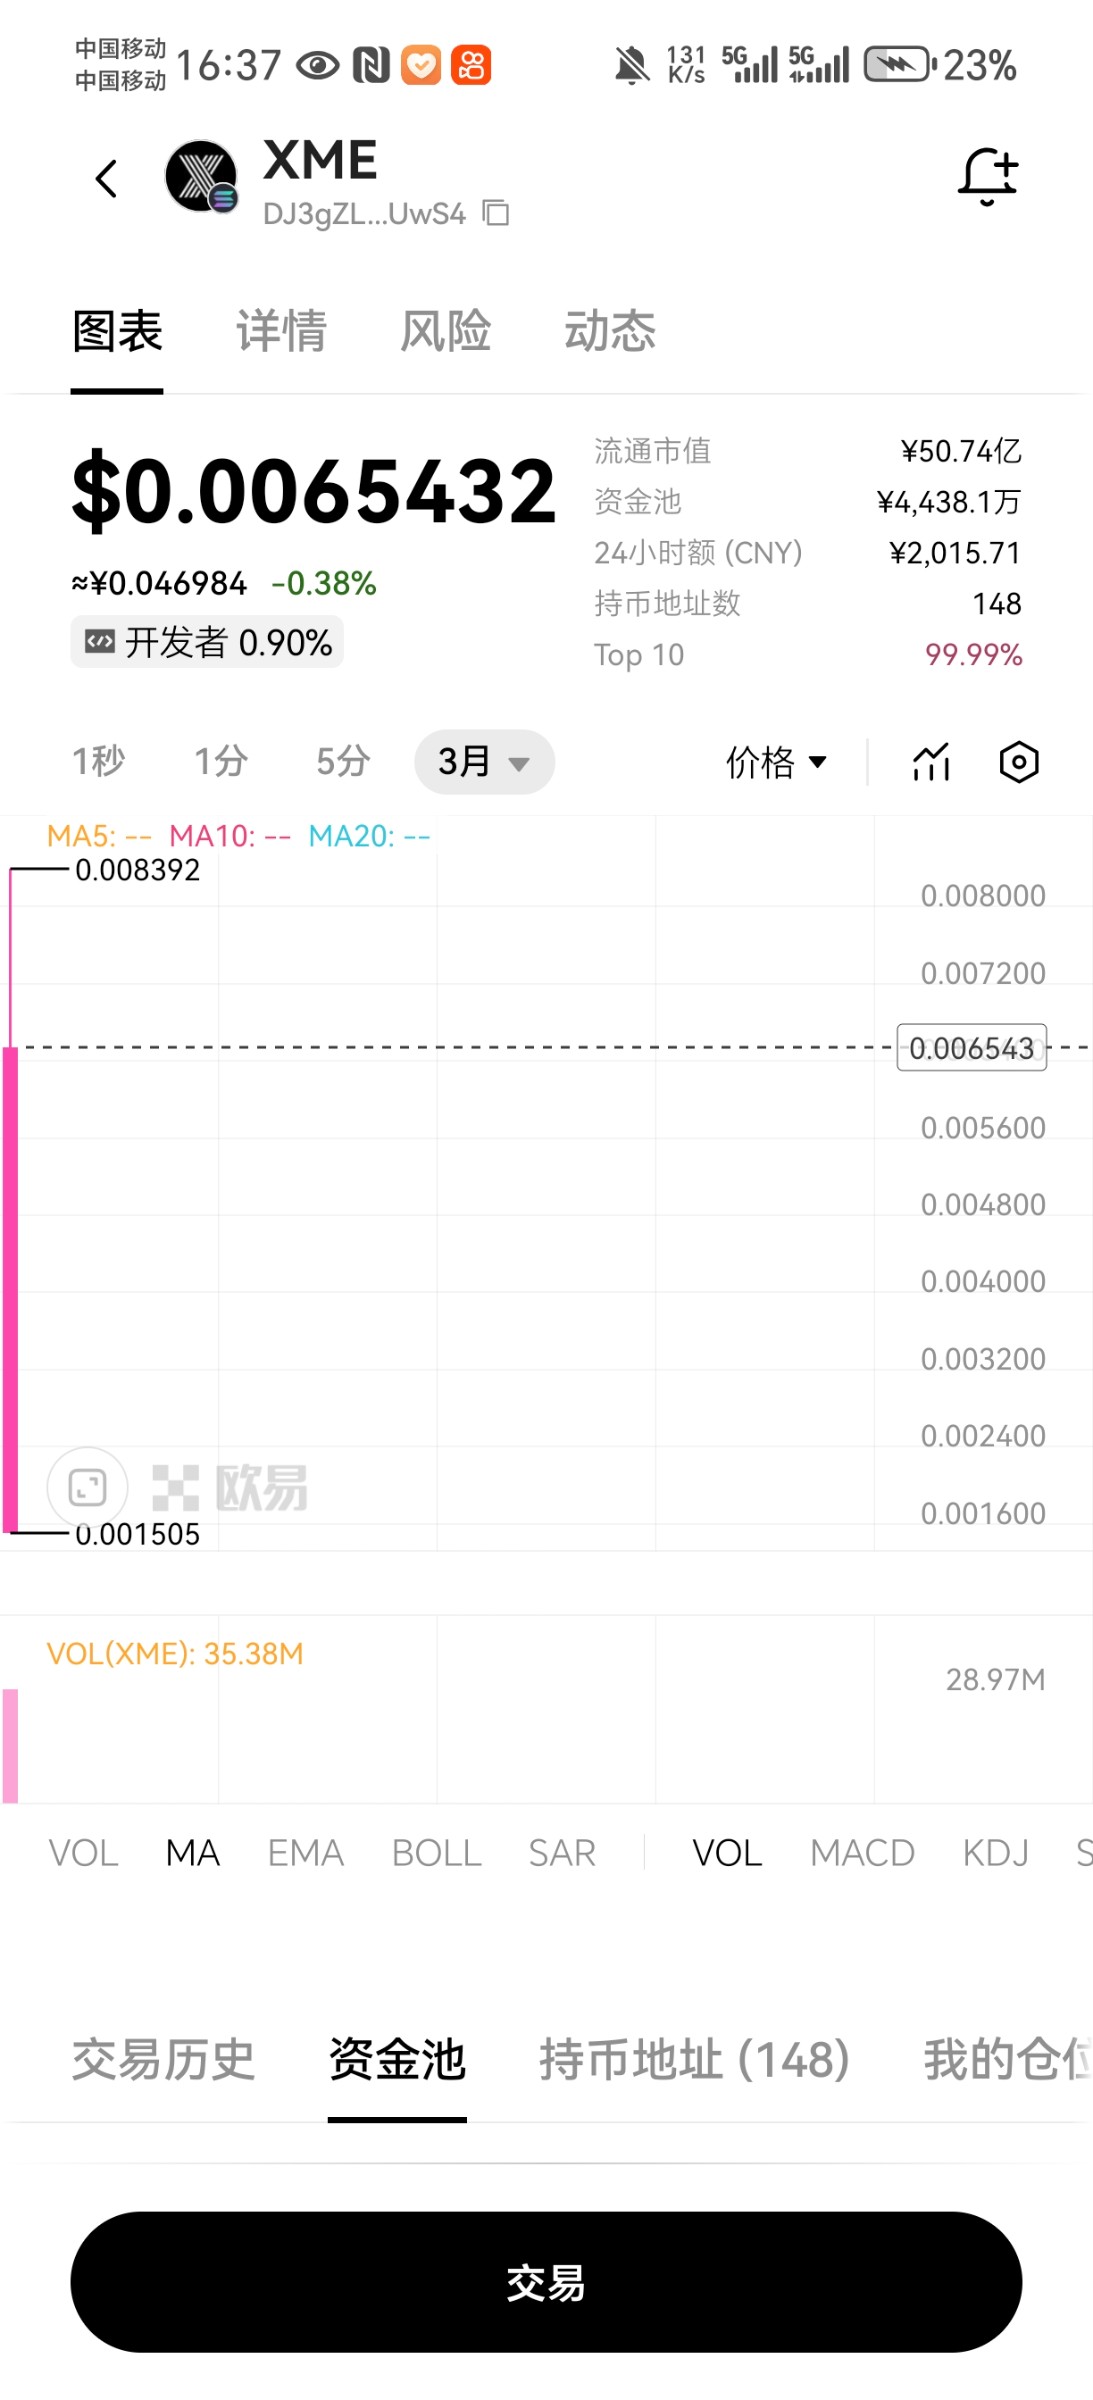1093x2400 pixels.
Task: Show the 持币地址 (148) tab
Action: click(x=694, y=2060)
